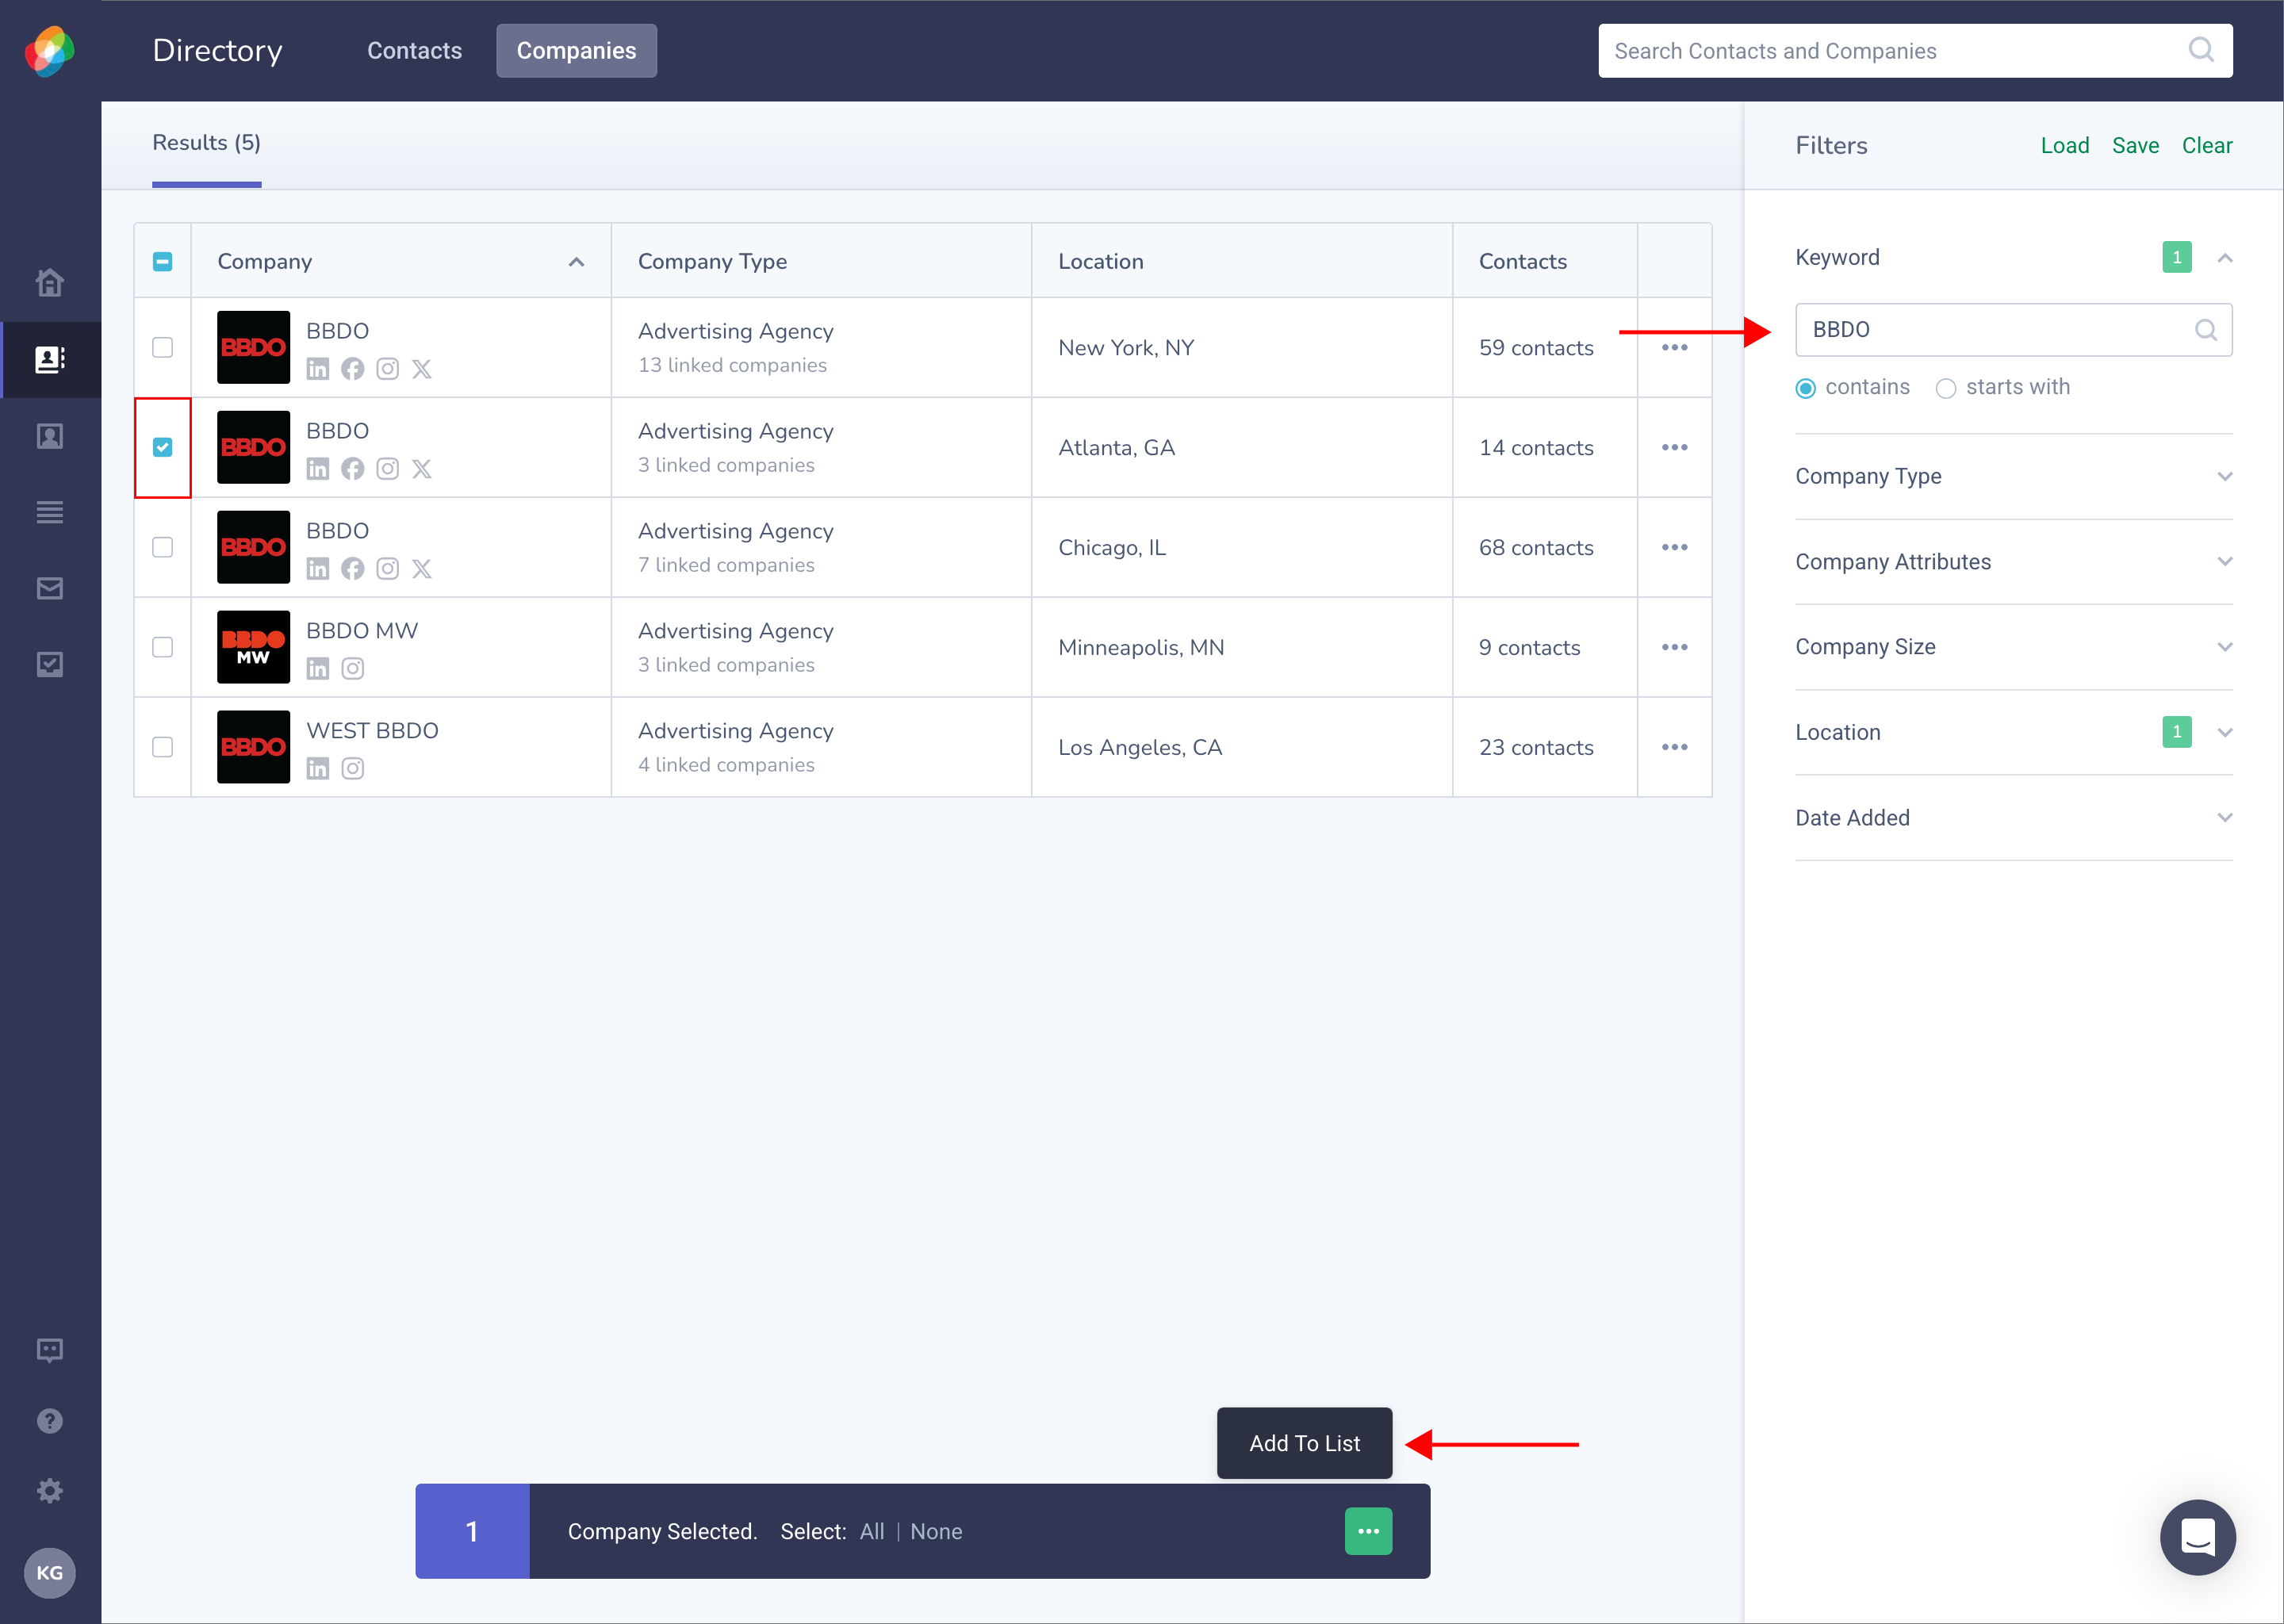Save the current filters
2284x1624 pixels.
(2135, 146)
